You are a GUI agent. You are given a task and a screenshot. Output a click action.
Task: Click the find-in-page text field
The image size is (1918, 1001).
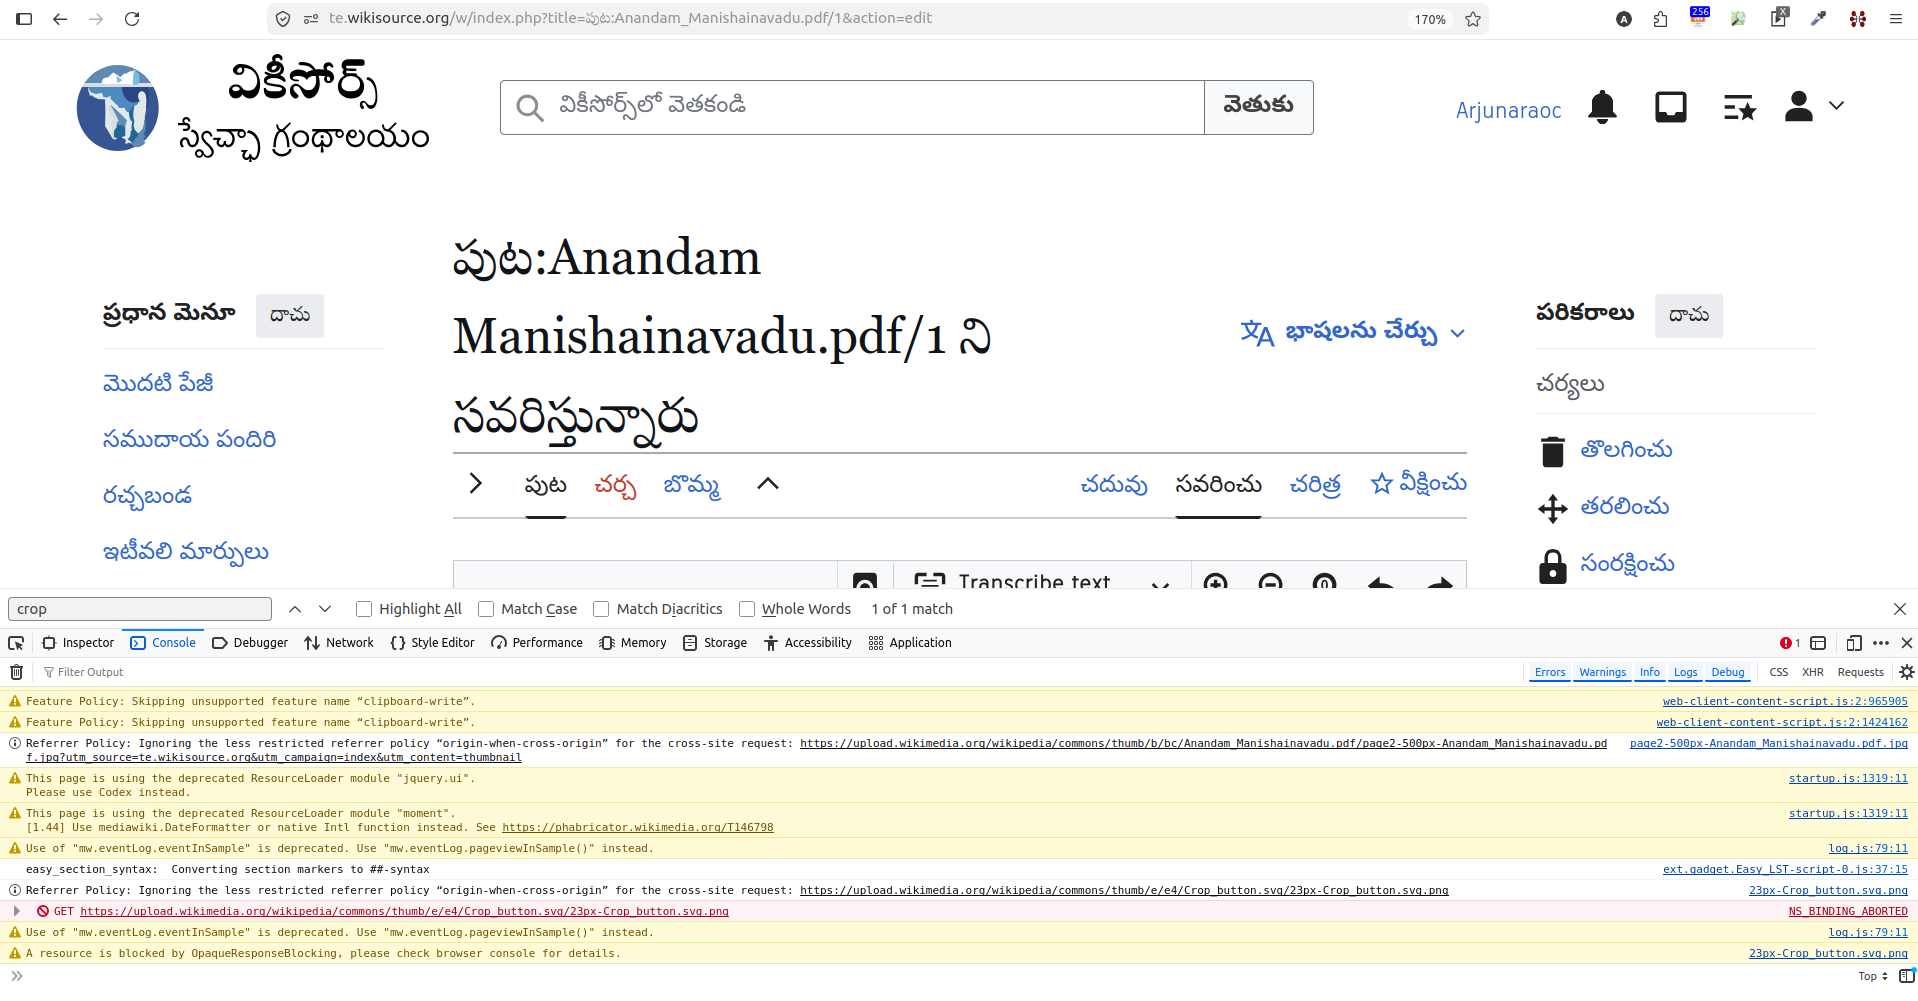(x=140, y=609)
